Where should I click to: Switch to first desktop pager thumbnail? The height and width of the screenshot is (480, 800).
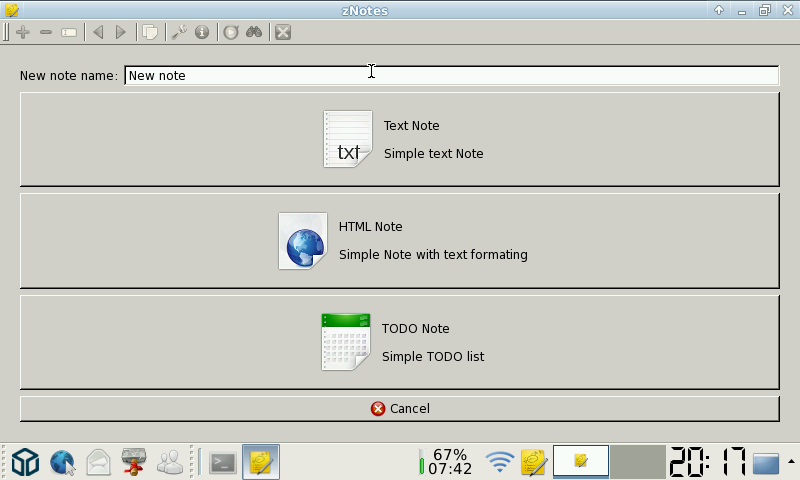[581, 462]
